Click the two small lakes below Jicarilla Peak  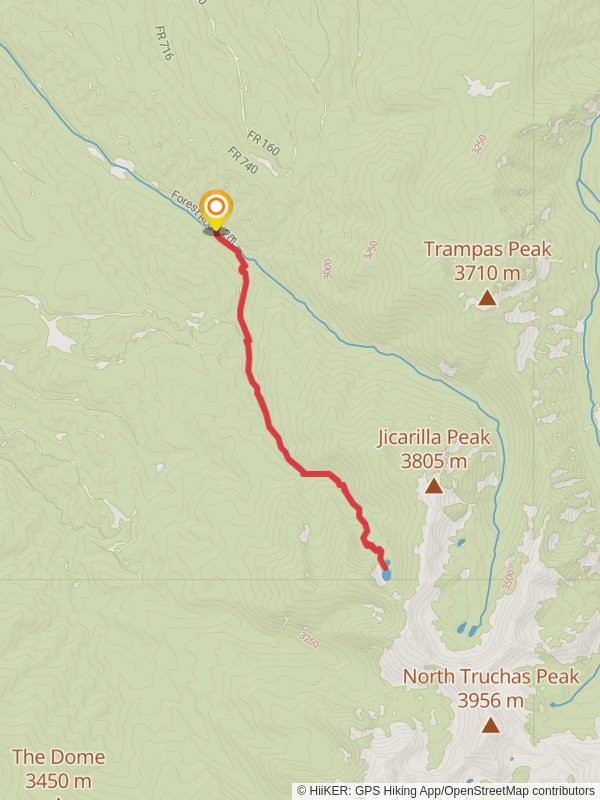point(468,629)
